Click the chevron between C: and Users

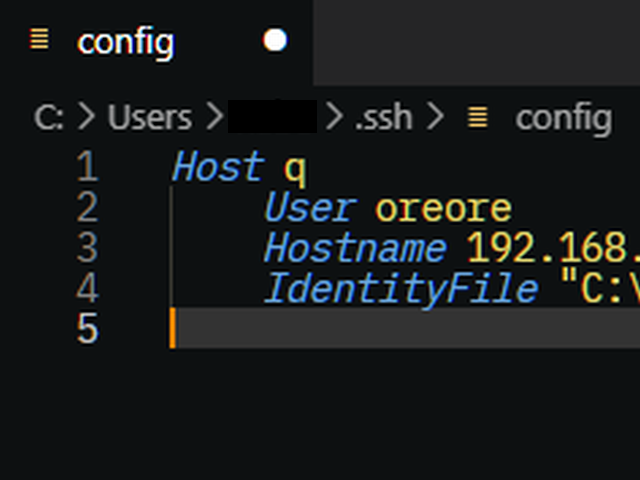coord(87,117)
